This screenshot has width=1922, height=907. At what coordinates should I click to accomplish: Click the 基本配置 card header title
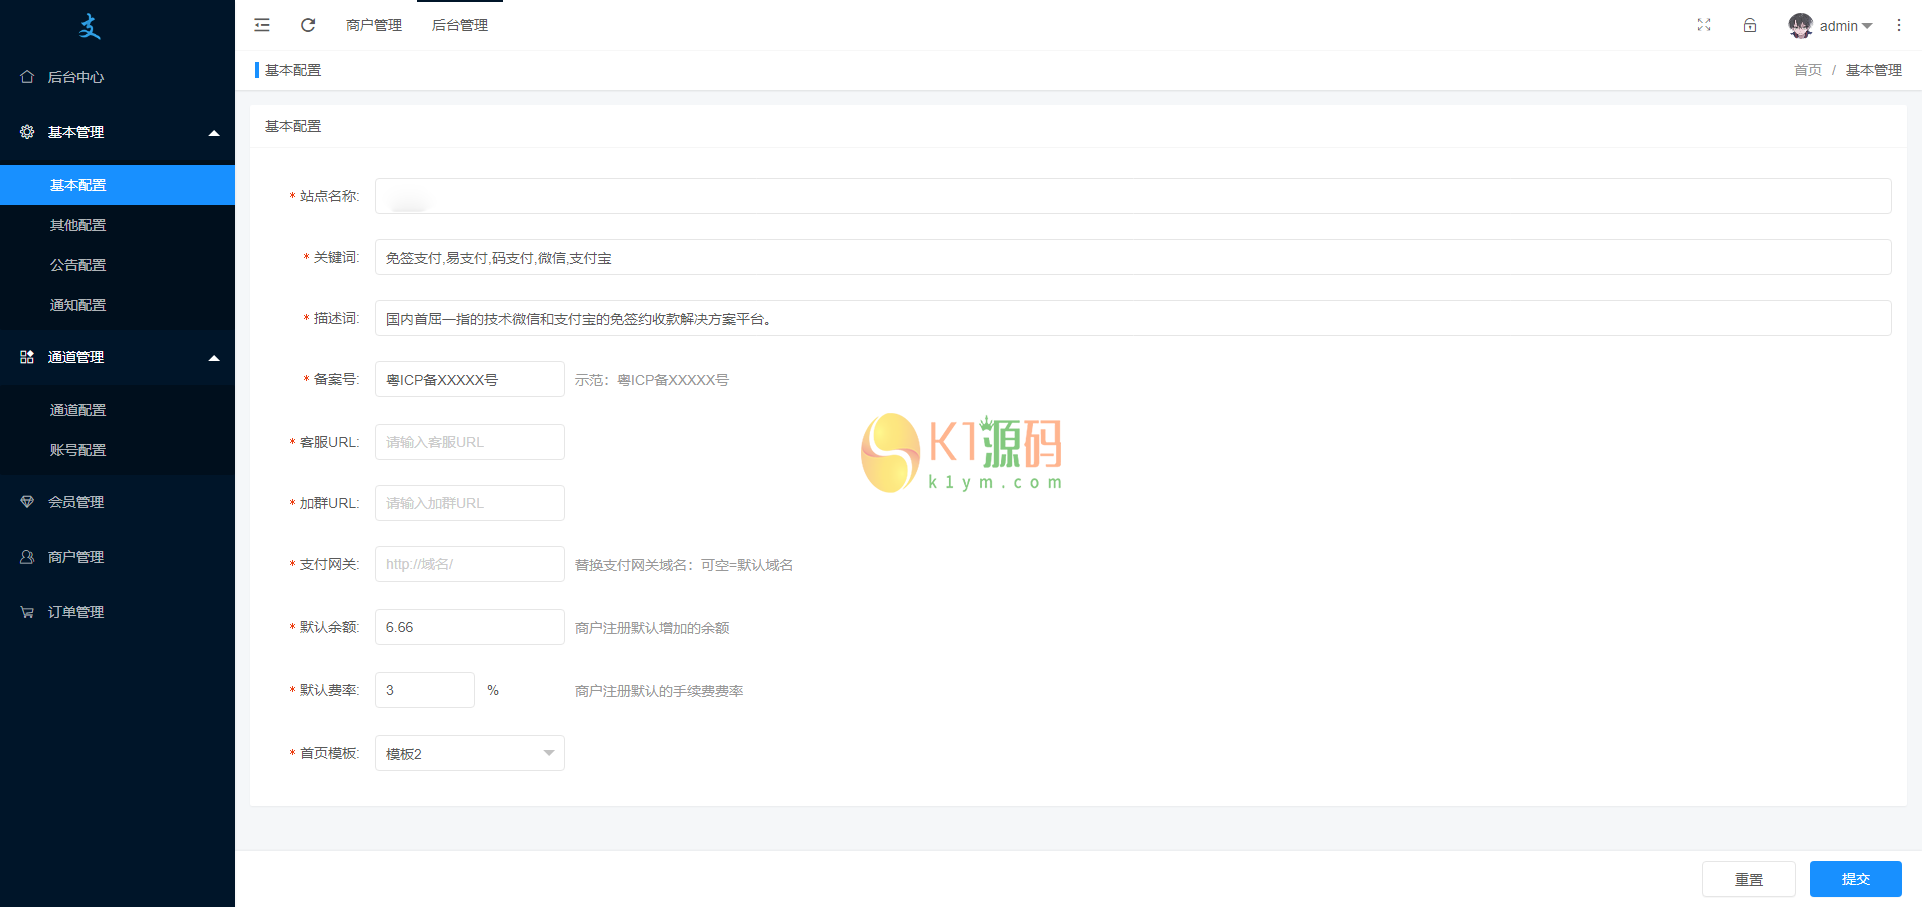[293, 126]
